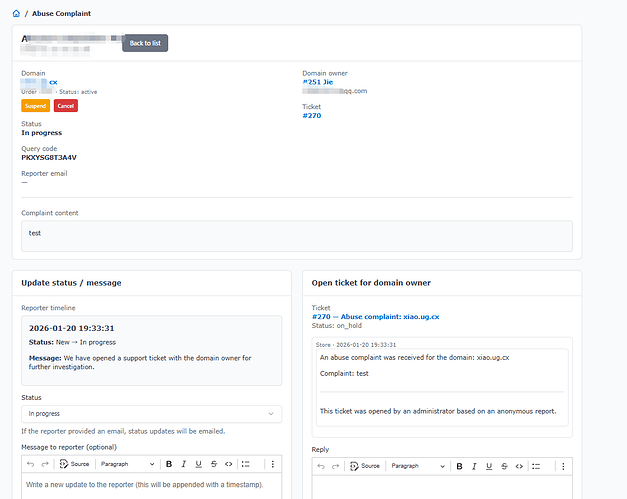Open #270 Abuse complaint: xiao.ug.cx ticket link
Image resolution: width=627 pixels, height=499 pixels.
(x=375, y=317)
